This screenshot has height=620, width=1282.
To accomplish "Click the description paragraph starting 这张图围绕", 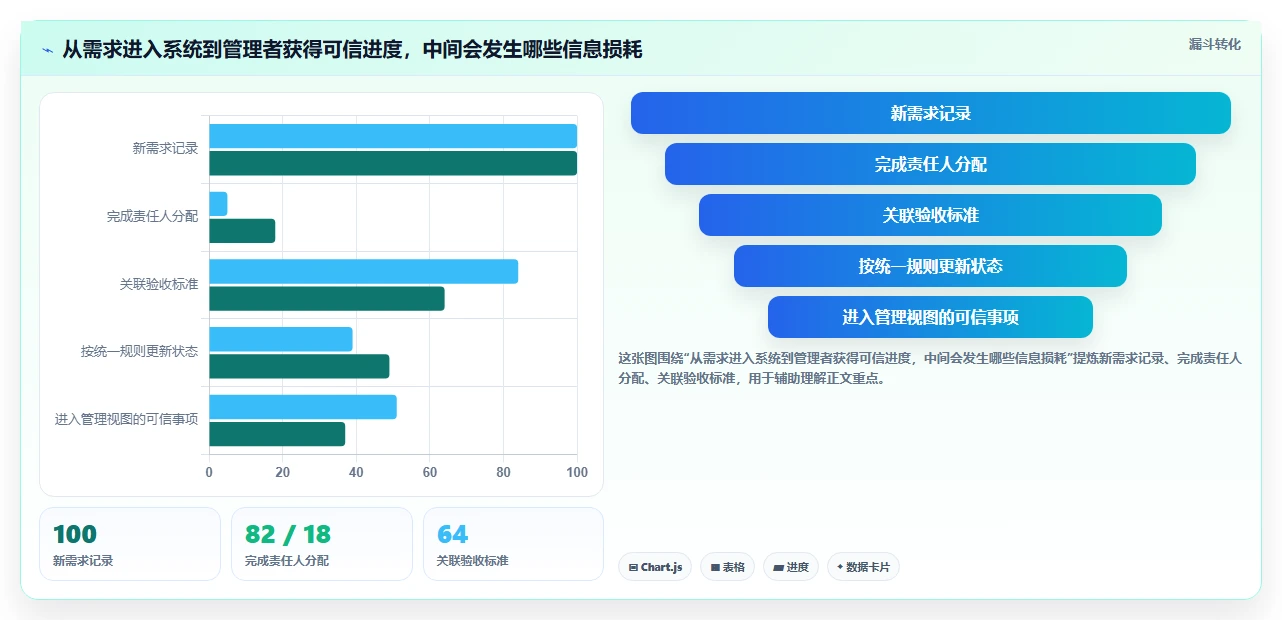I will [x=930, y=368].
